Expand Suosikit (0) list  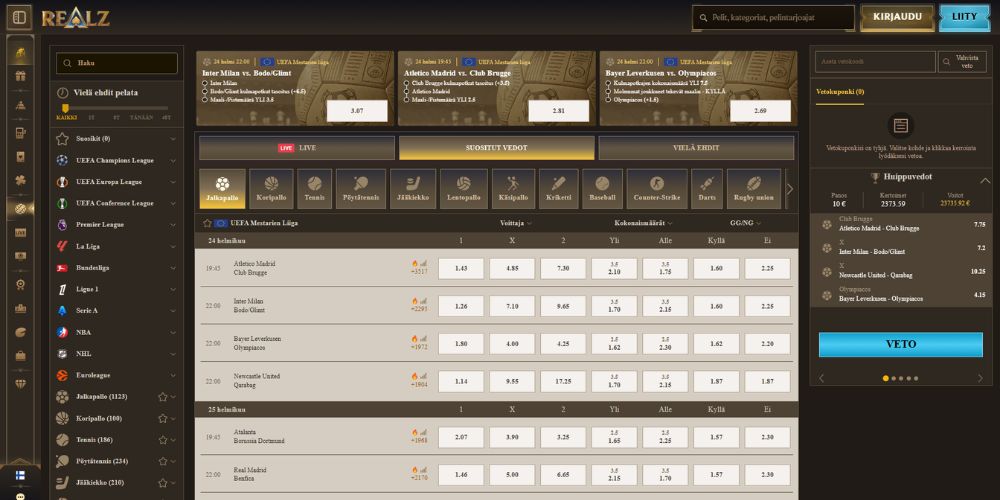click(x=173, y=138)
